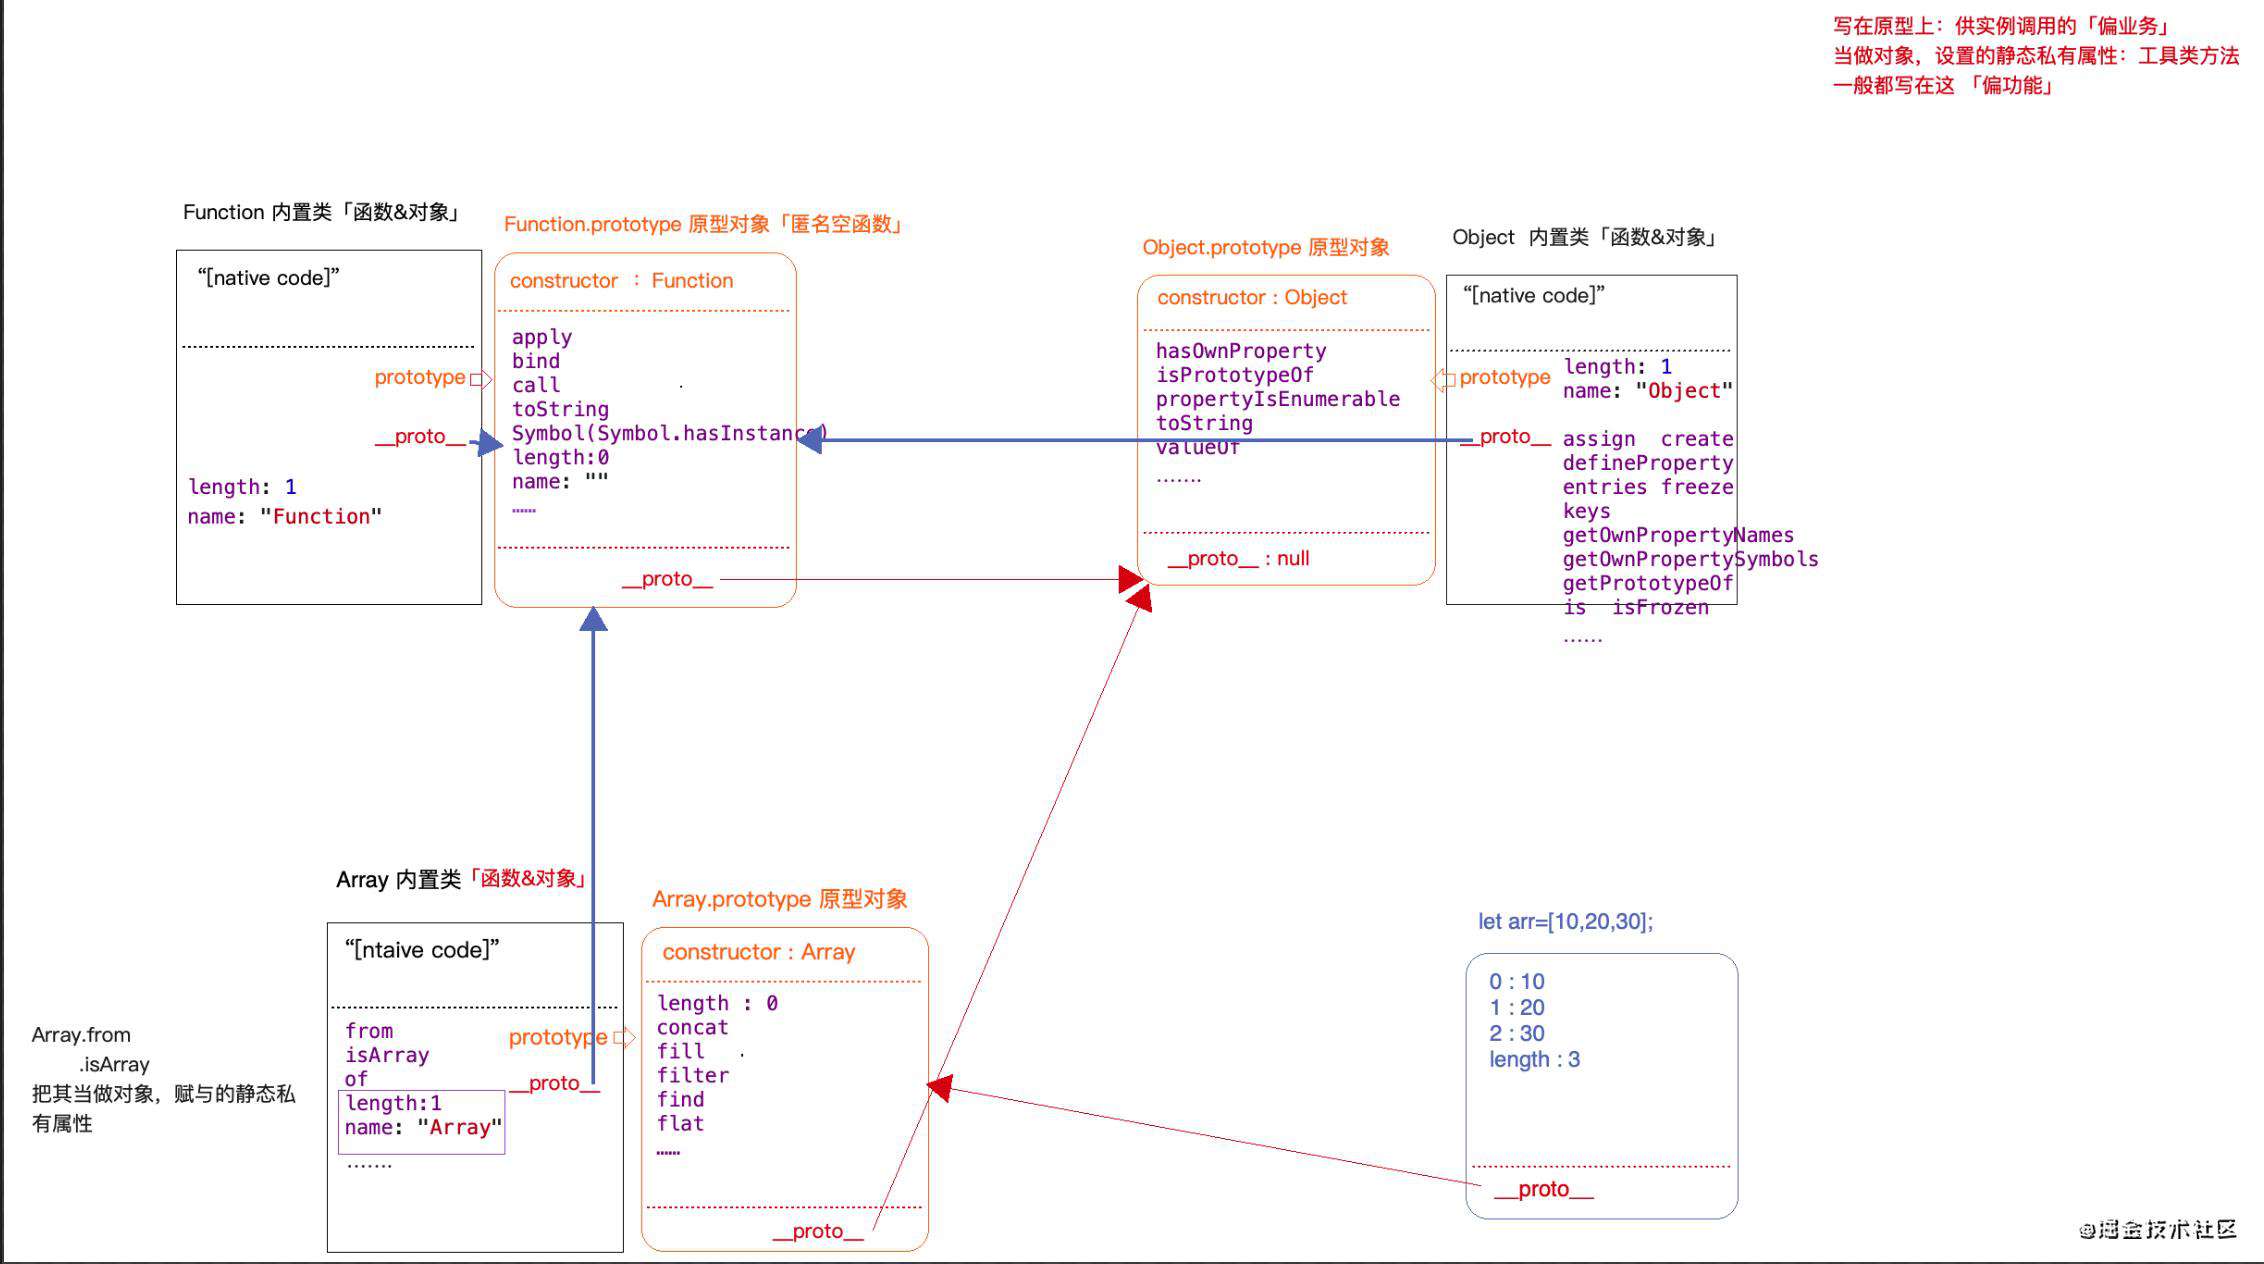The width and height of the screenshot is (2264, 1264).
Task: Click 'toString' in Object.prototype box
Action: click(1204, 423)
